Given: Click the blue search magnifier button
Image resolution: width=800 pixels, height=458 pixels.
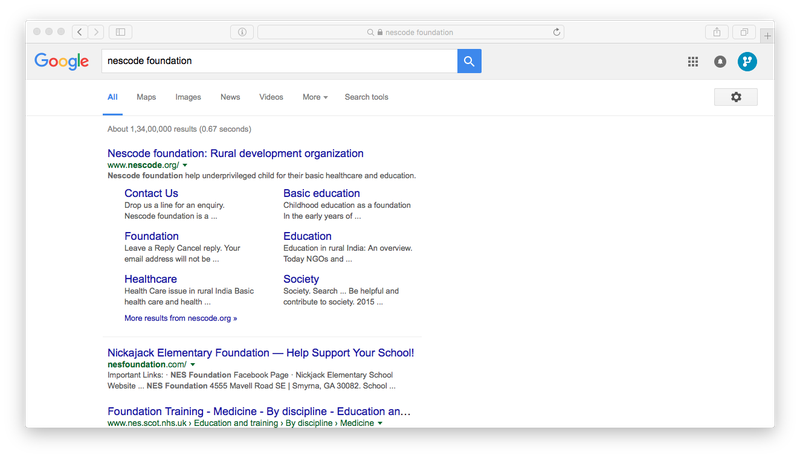Looking at the screenshot, I should coord(469,61).
